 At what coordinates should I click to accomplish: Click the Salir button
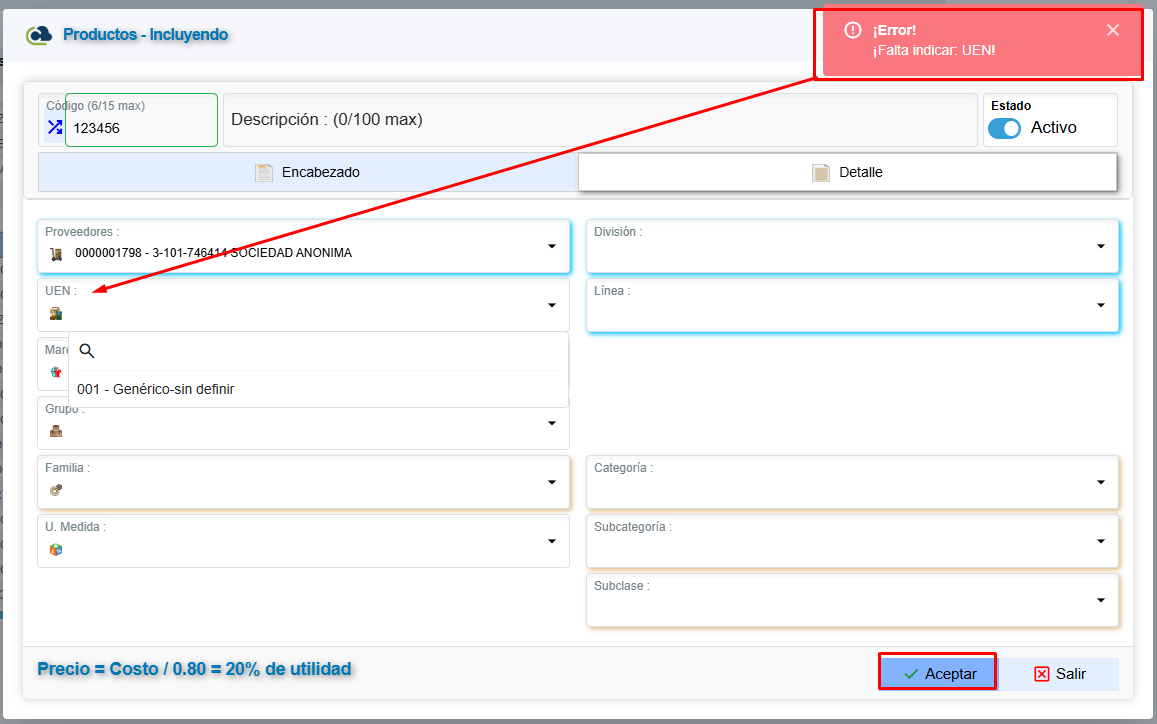click(x=1059, y=674)
